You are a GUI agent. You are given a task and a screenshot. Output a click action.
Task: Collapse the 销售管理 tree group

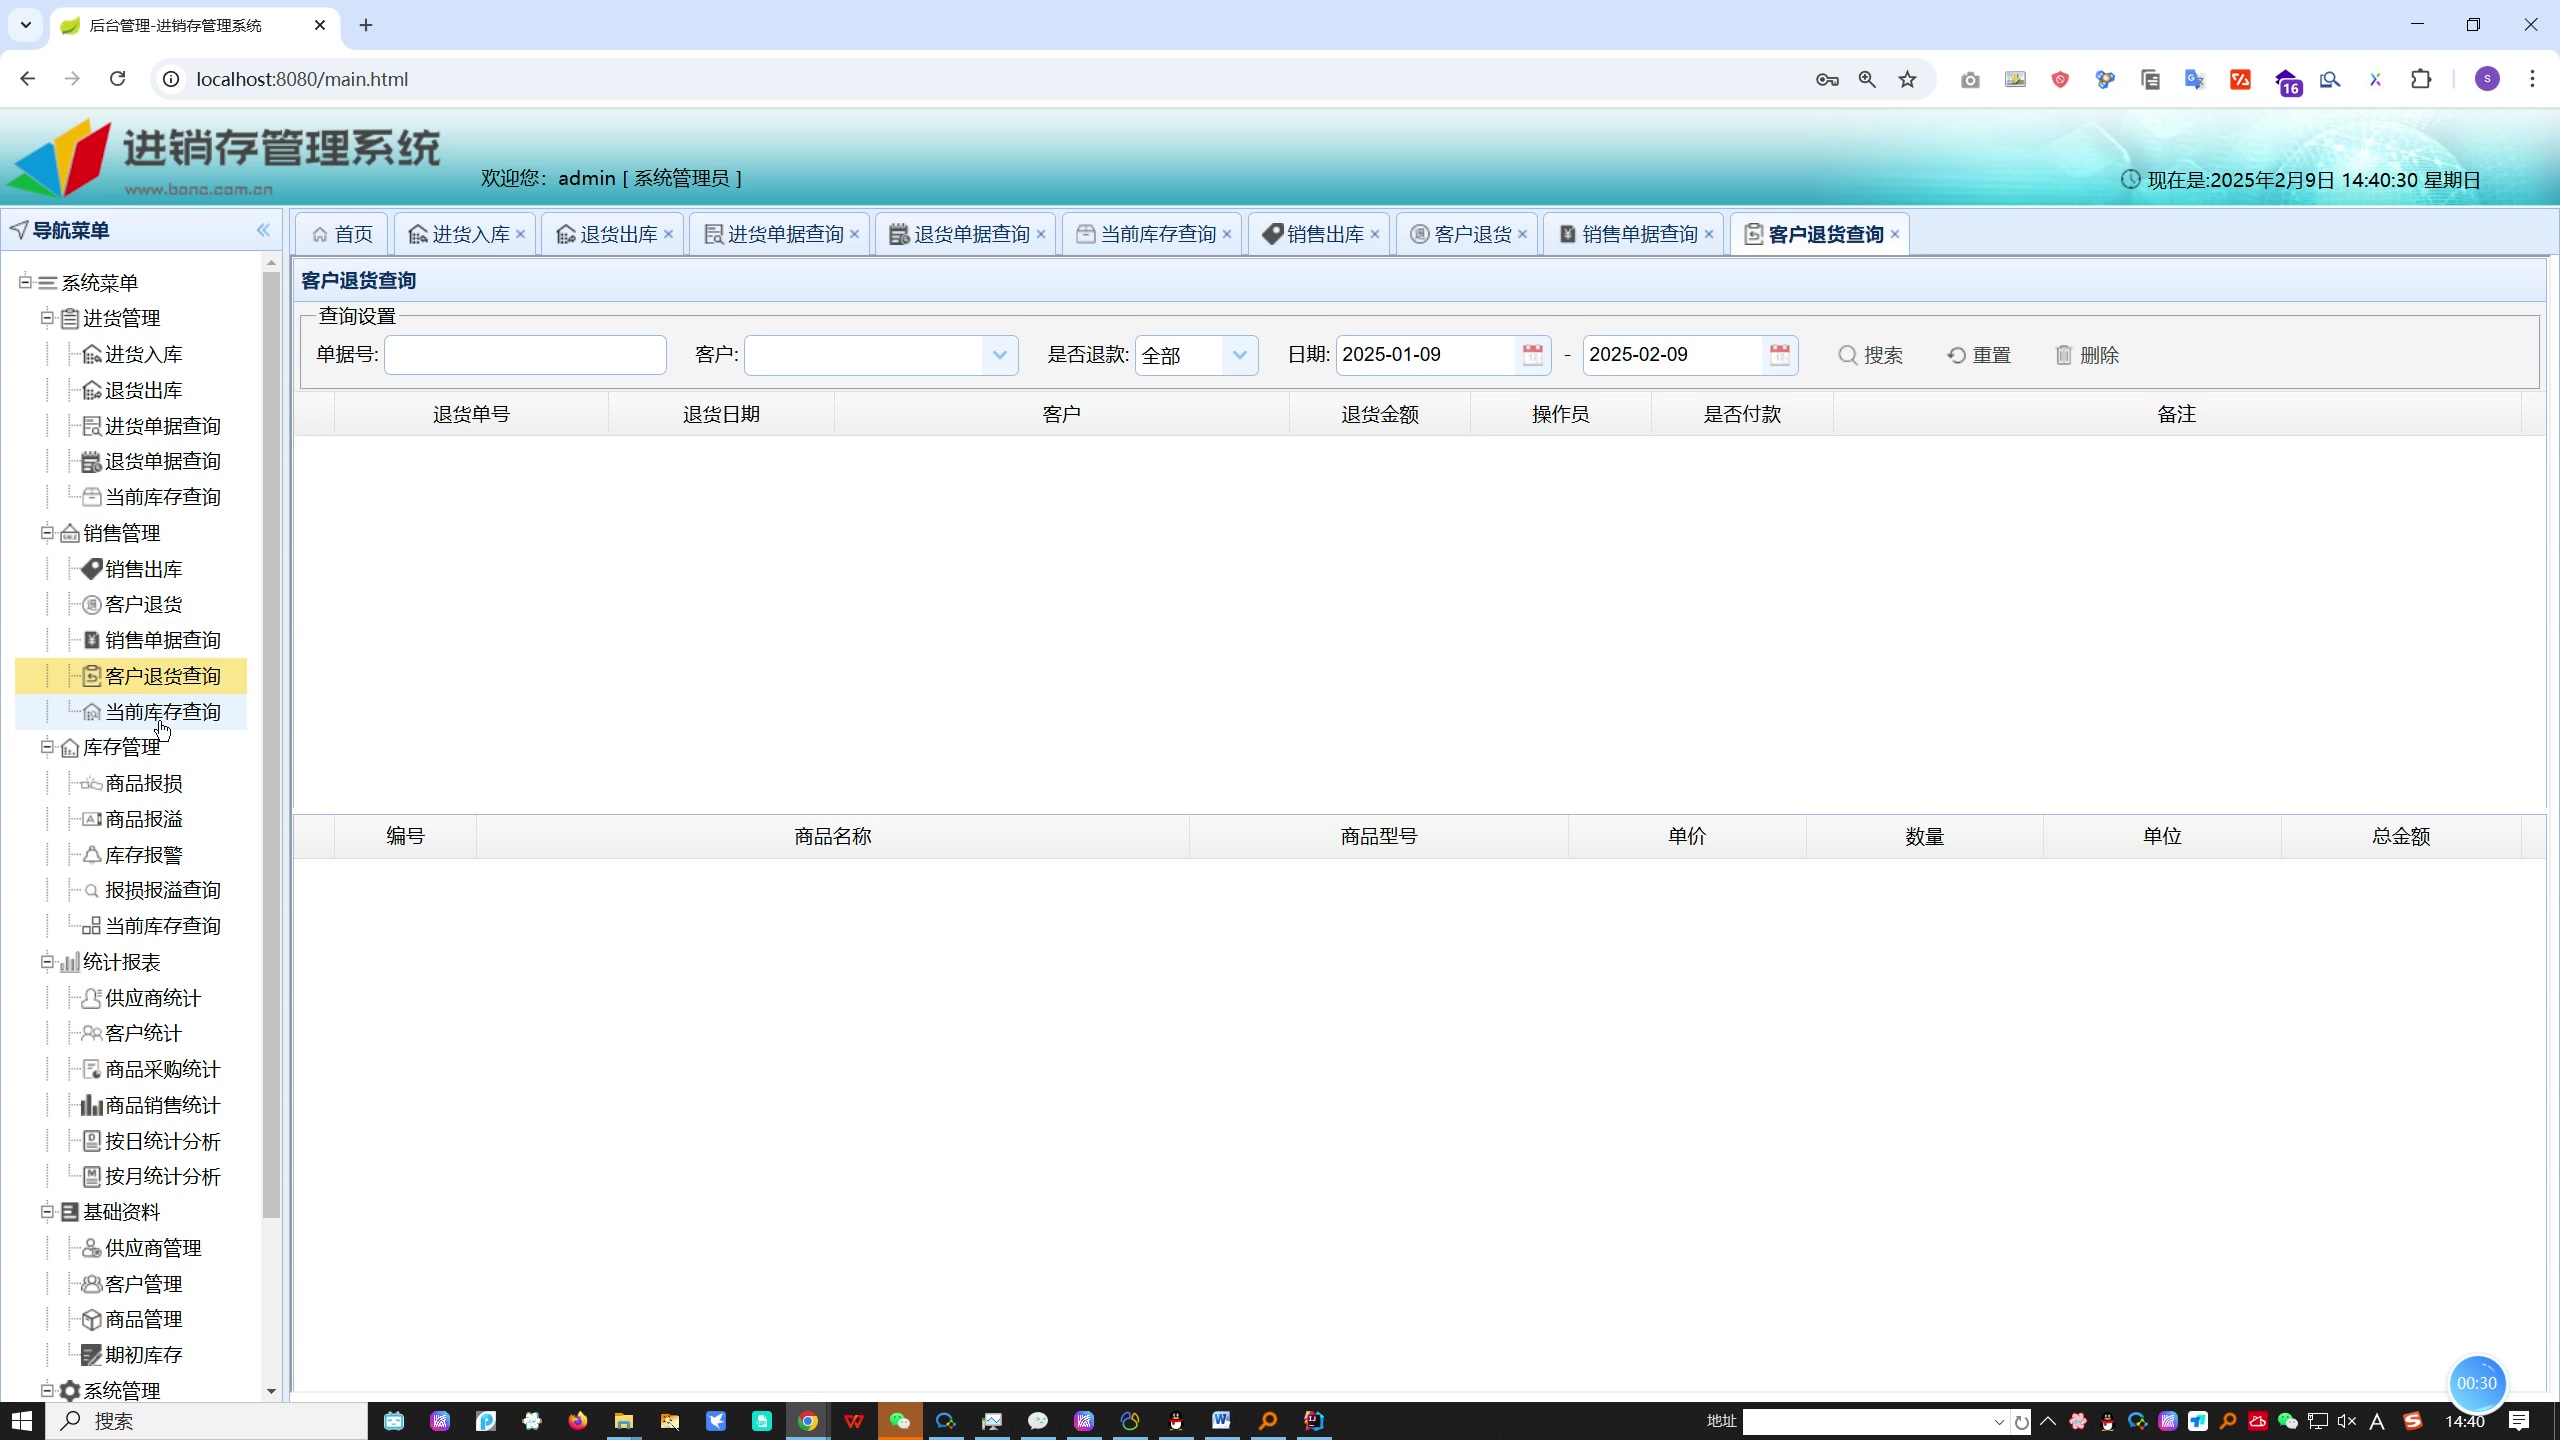point(47,533)
